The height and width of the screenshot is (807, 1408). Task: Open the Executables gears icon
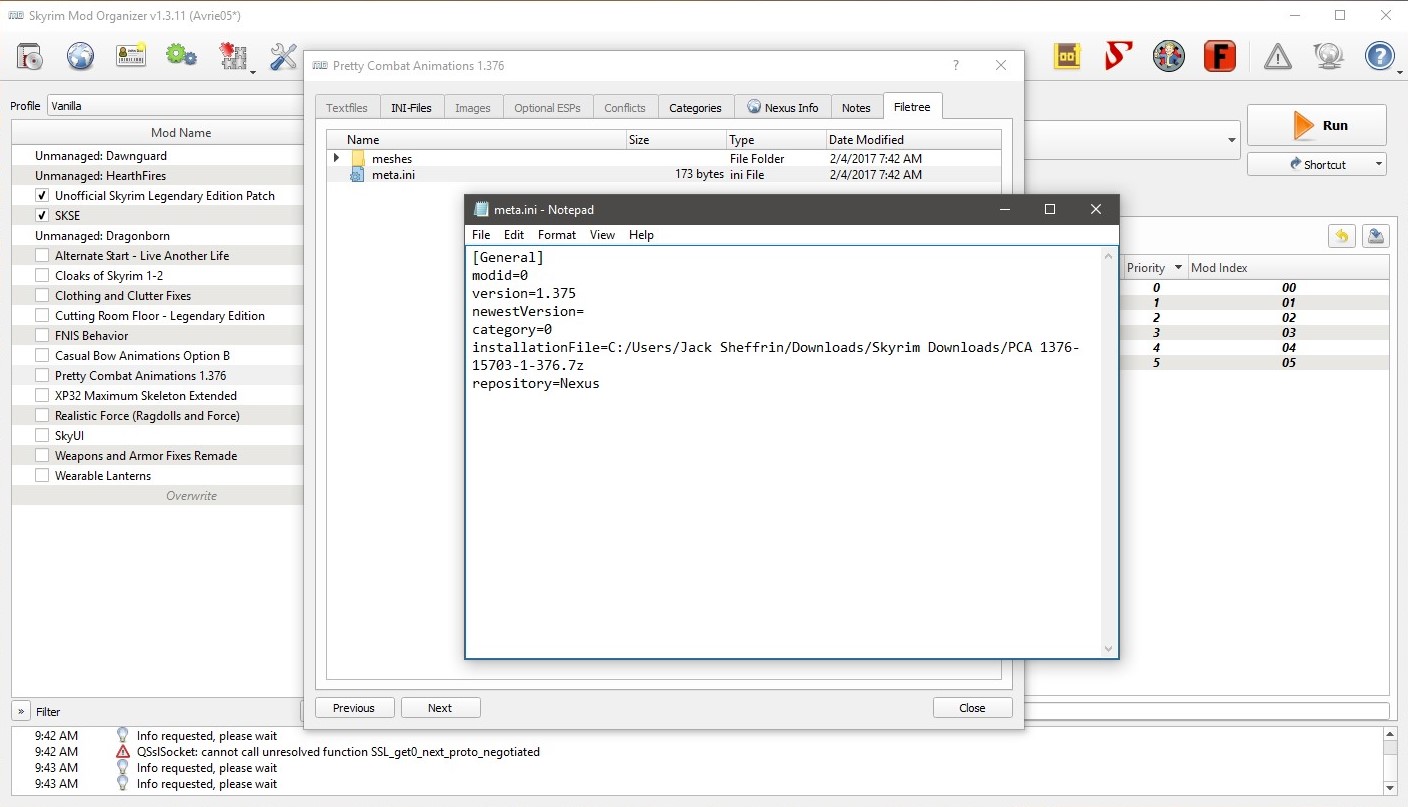pyautogui.click(x=182, y=57)
